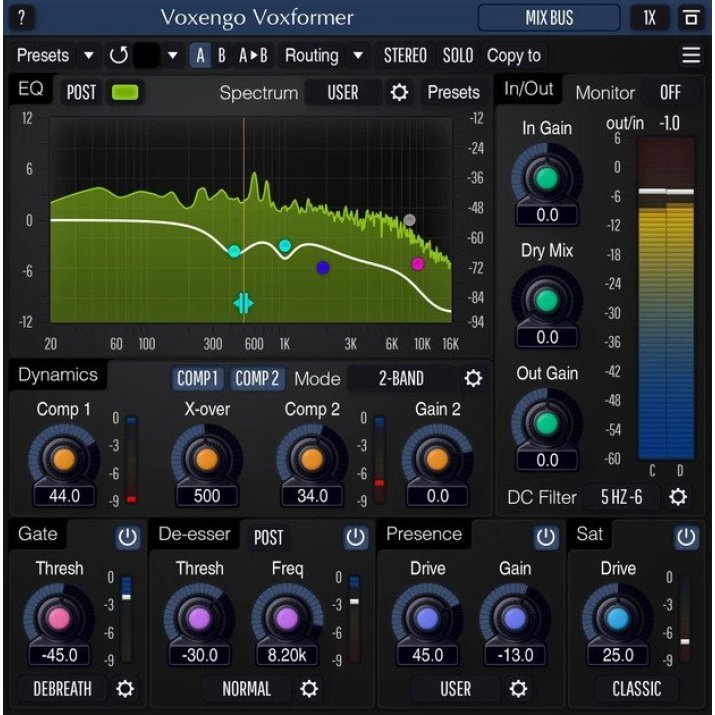This screenshot has height=715, width=715.
Task: Open EQ spectrum settings gear
Action: pos(399,93)
